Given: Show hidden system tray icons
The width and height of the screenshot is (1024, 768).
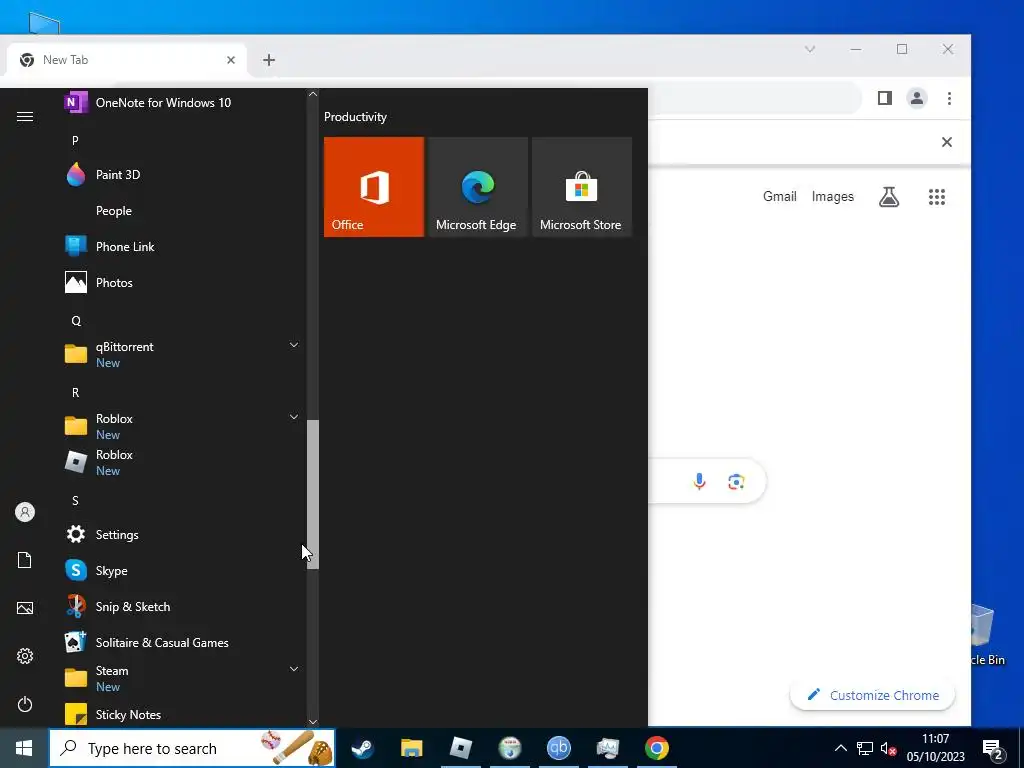Looking at the screenshot, I should pyautogui.click(x=840, y=748).
